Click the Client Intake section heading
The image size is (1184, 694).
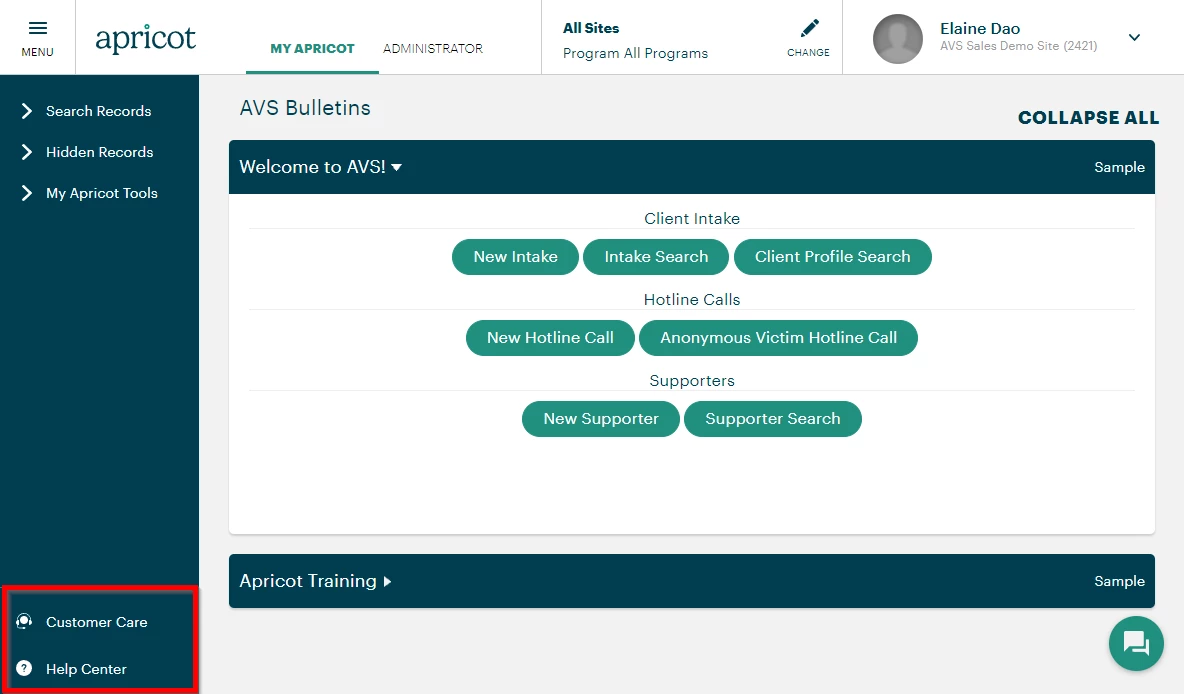(x=692, y=219)
